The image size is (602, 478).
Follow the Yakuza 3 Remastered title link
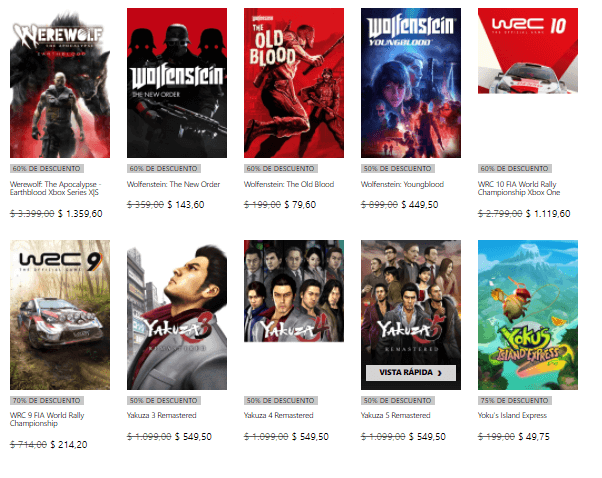click(x=162, y=415)
